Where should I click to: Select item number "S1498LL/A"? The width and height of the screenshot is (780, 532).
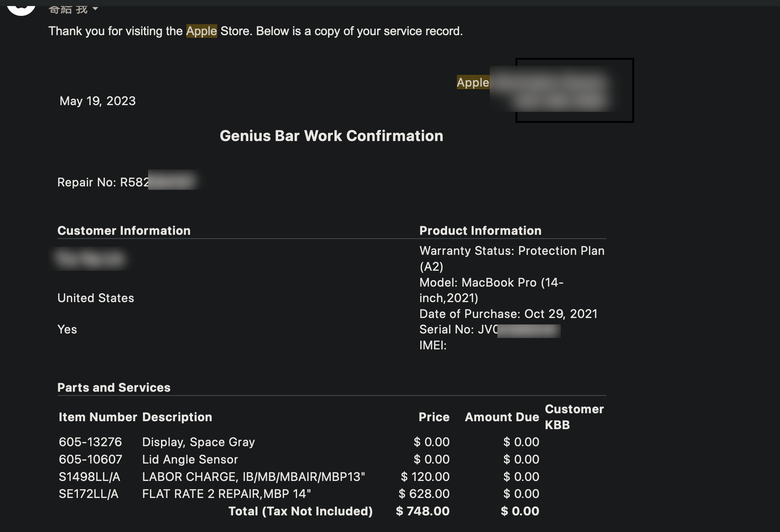pos(90,476)
